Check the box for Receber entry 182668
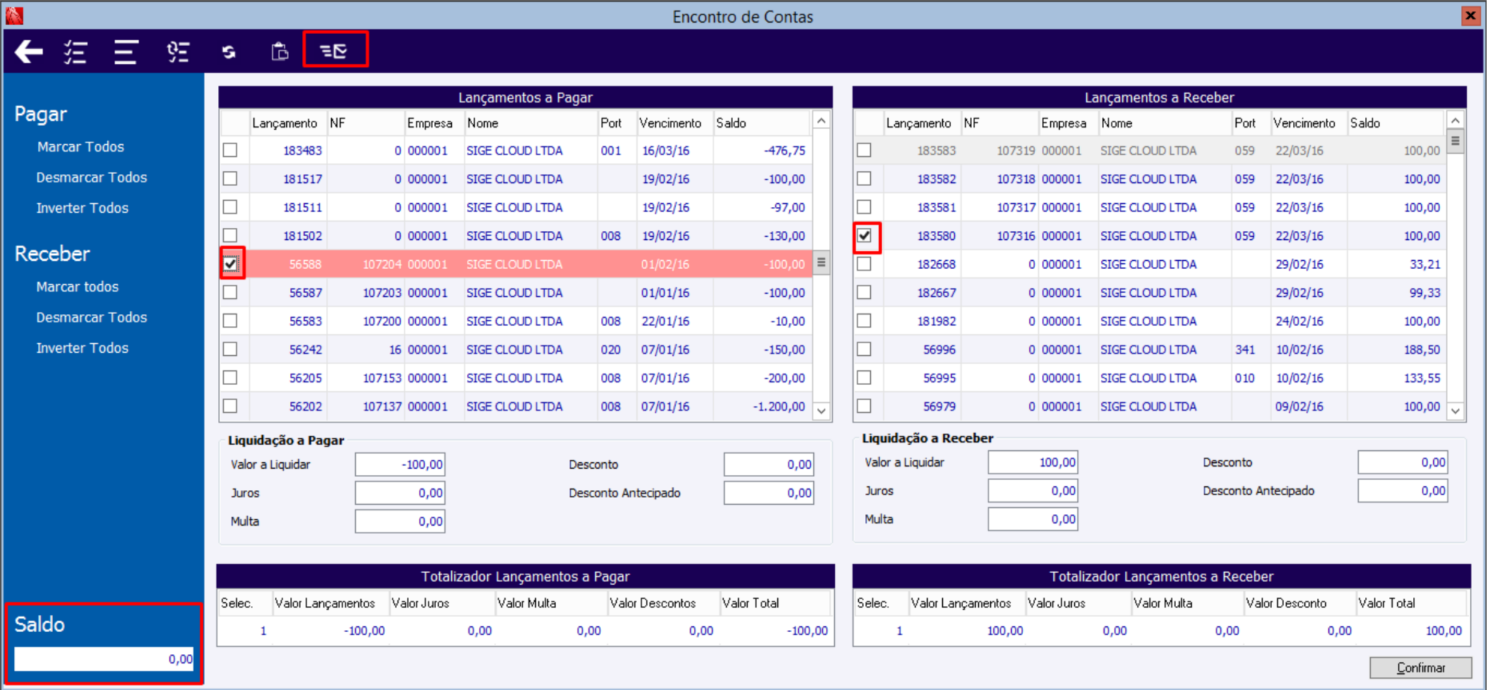The width and height of the screenshot is (1487, 690). pos(864,264)
